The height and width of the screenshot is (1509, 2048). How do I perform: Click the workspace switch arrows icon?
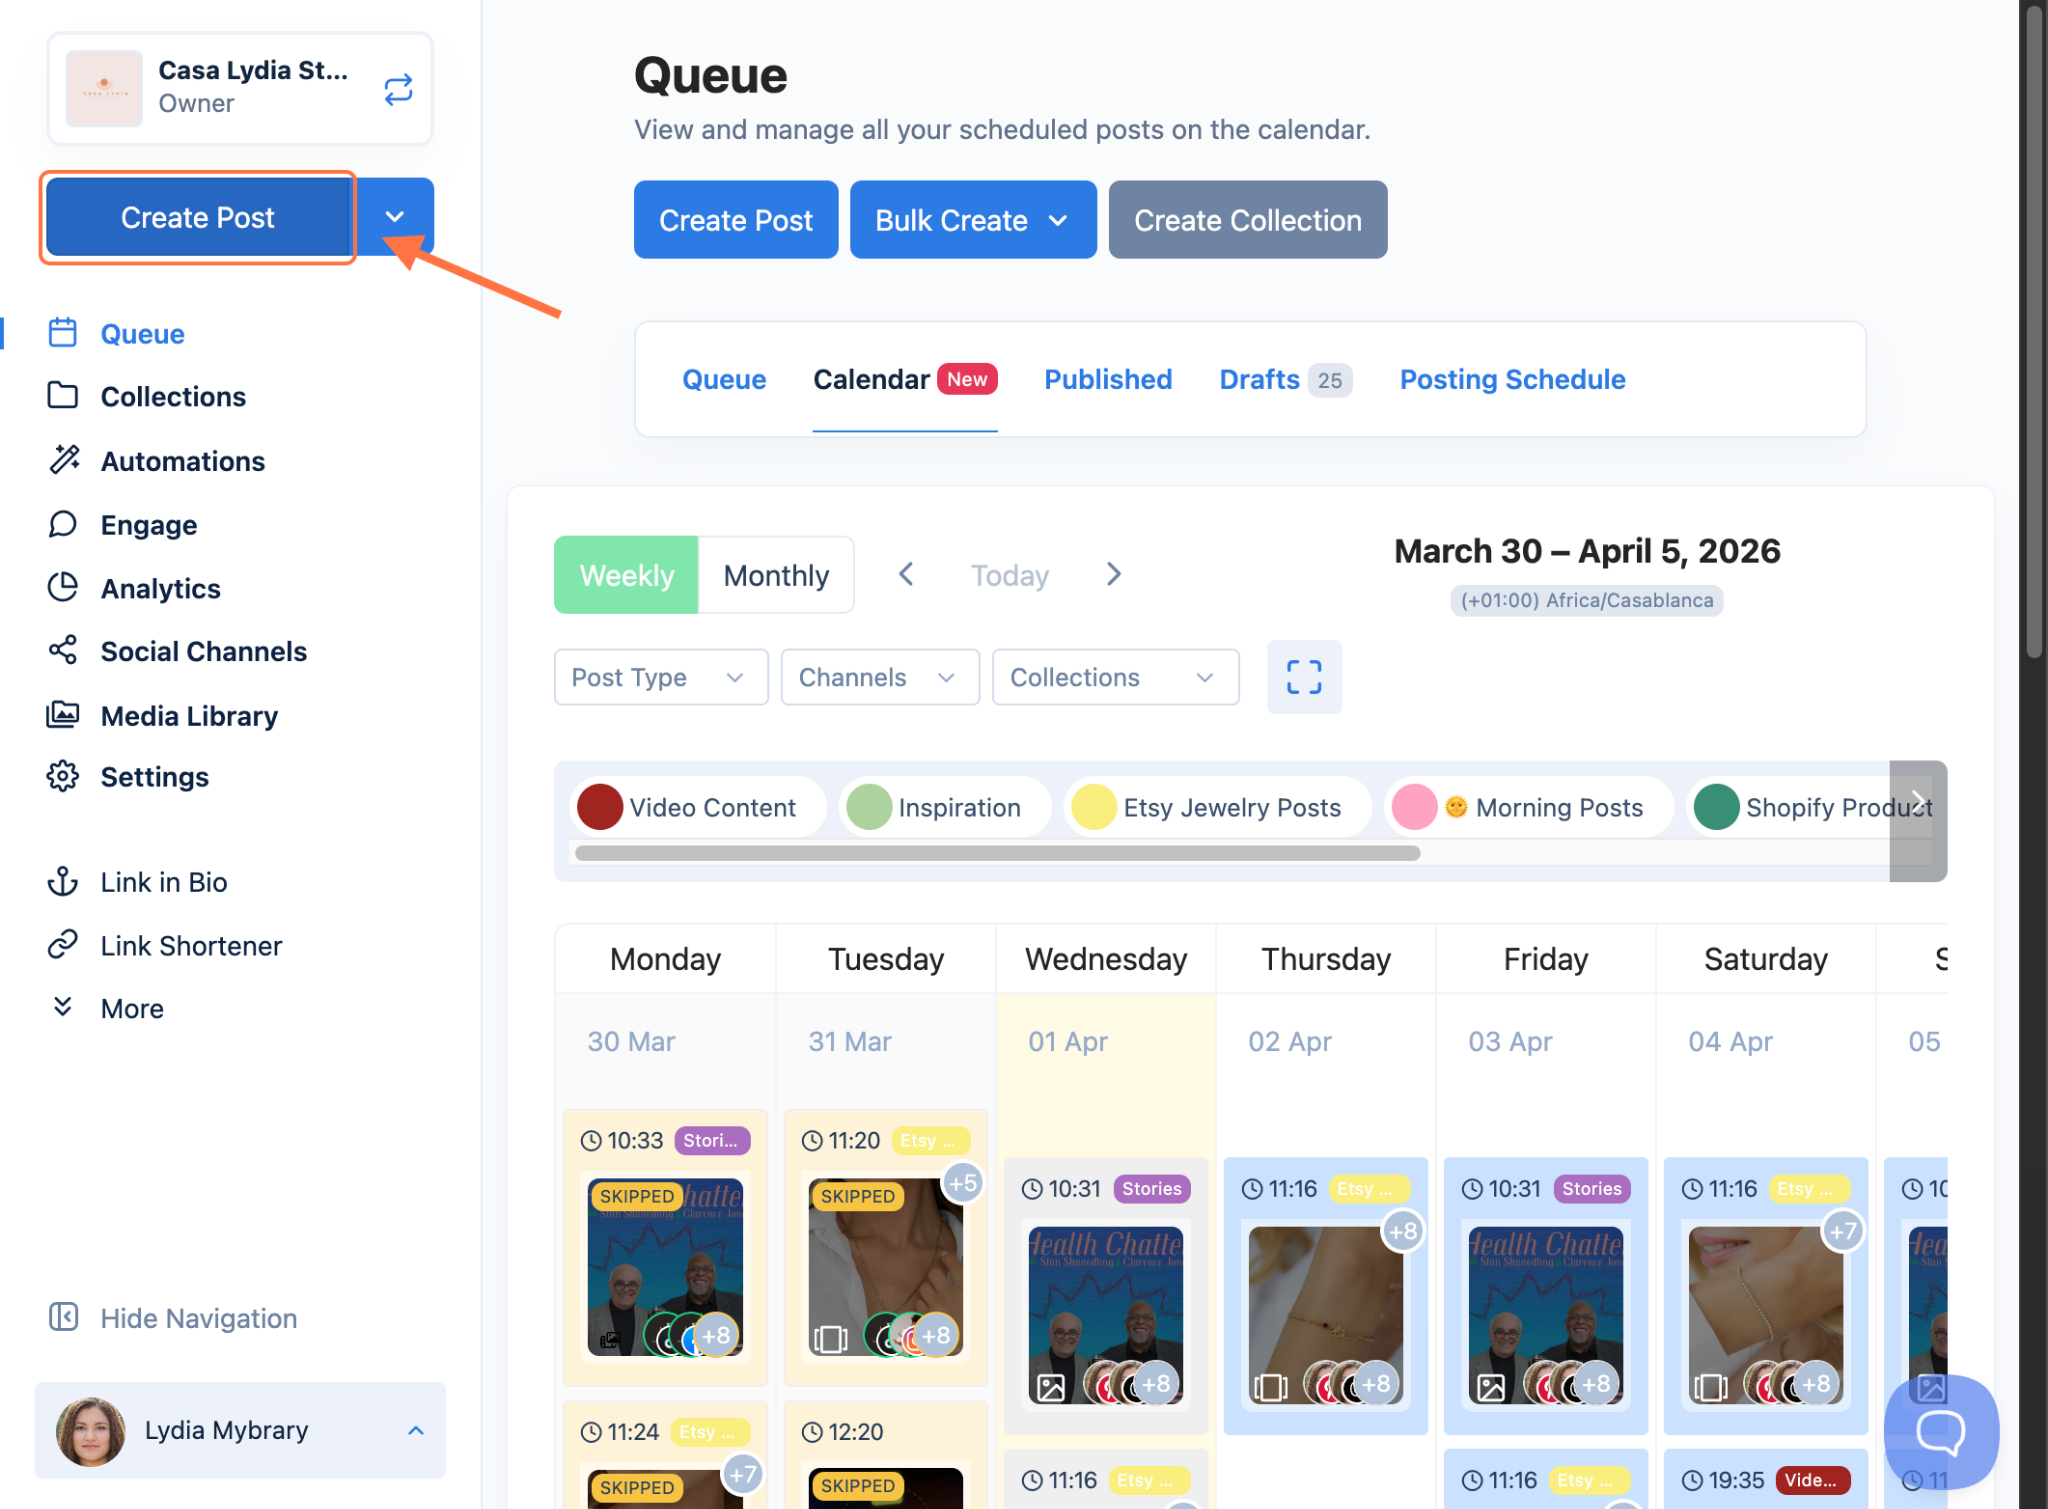(398, 89)
